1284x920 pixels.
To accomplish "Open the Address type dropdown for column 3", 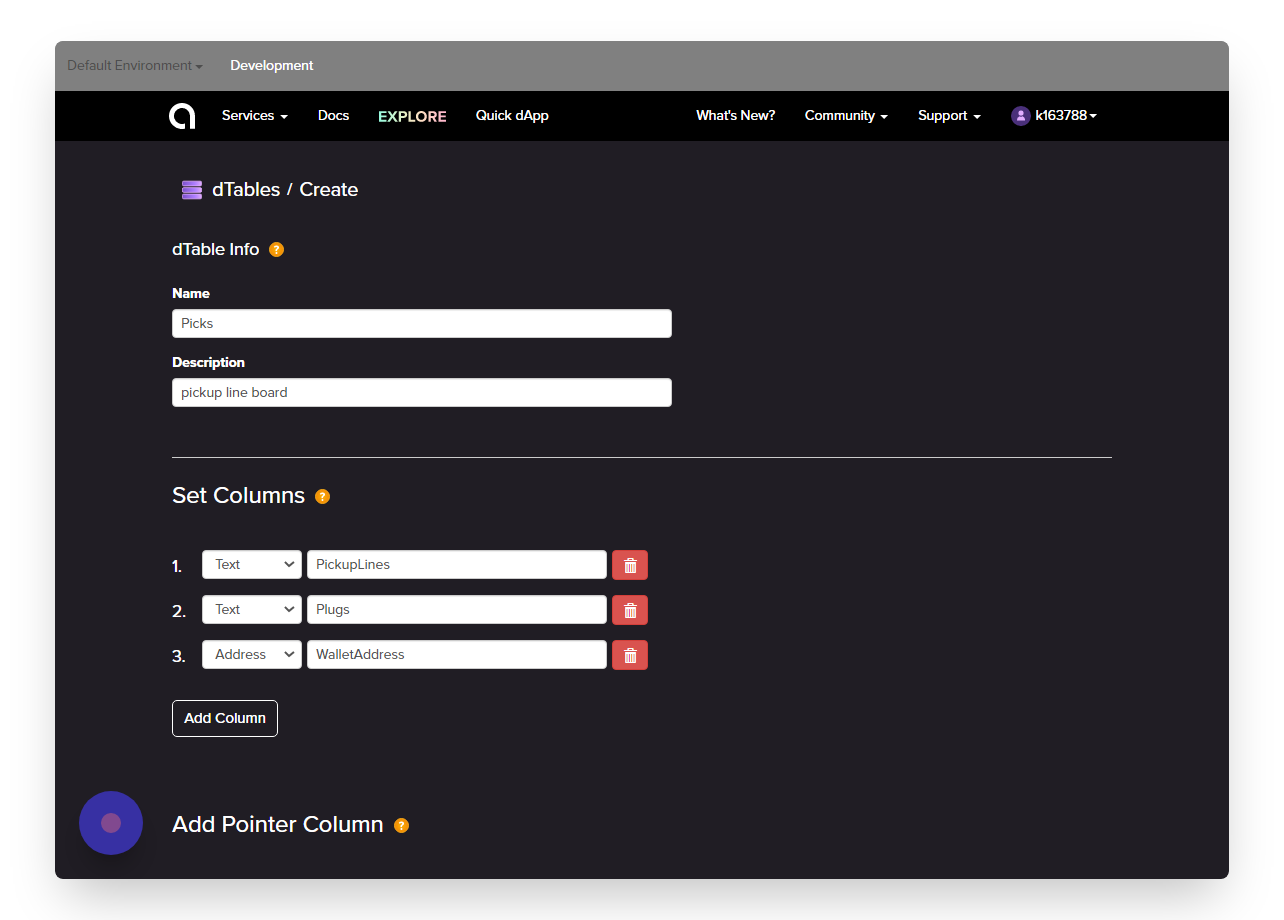I will pos(252,655).
